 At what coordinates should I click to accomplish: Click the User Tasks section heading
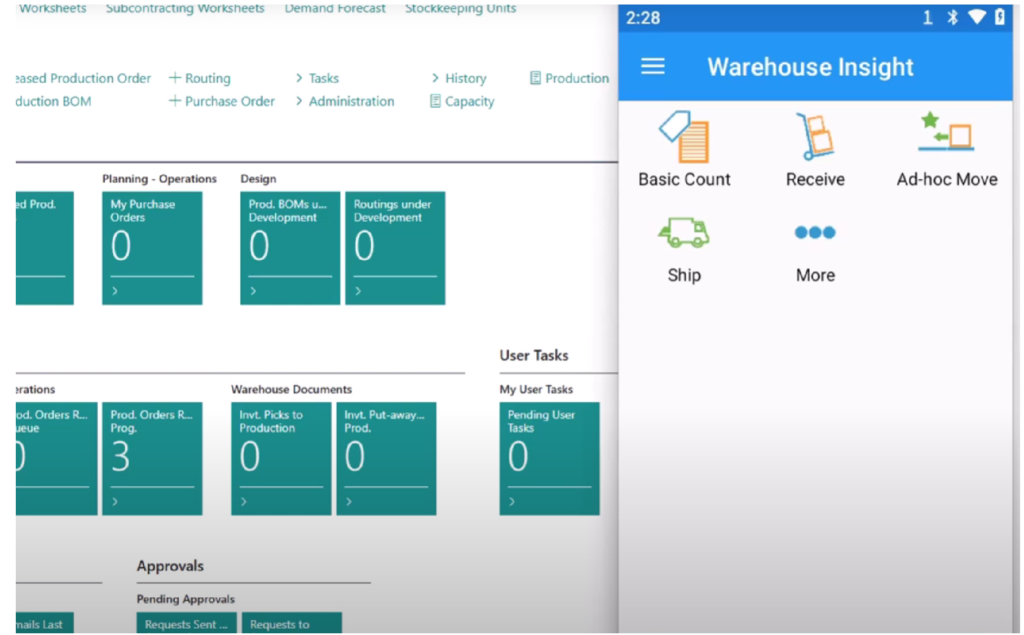point(534,355)
